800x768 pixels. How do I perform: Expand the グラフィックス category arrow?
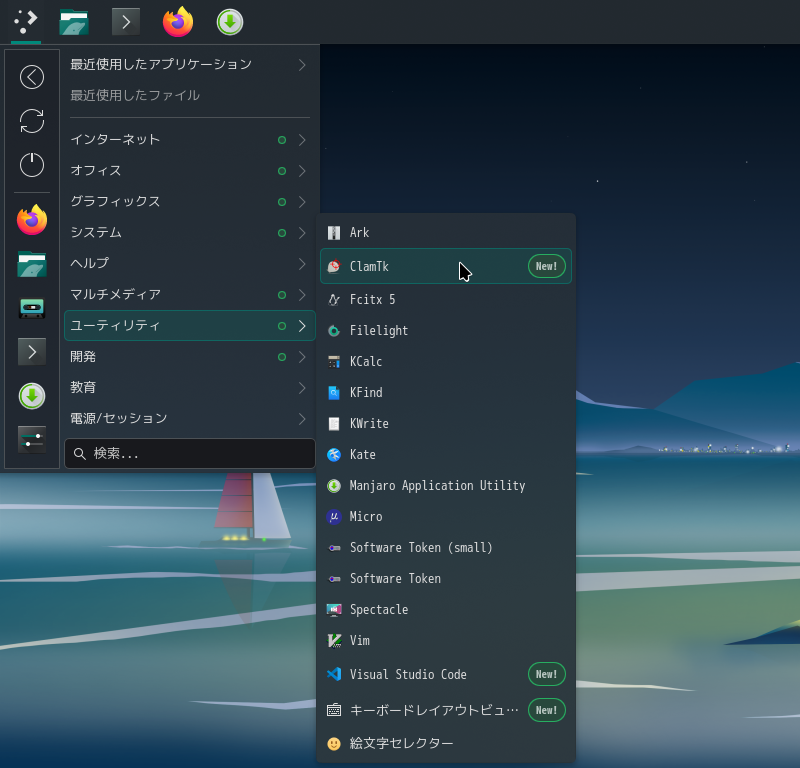(302, 202)
